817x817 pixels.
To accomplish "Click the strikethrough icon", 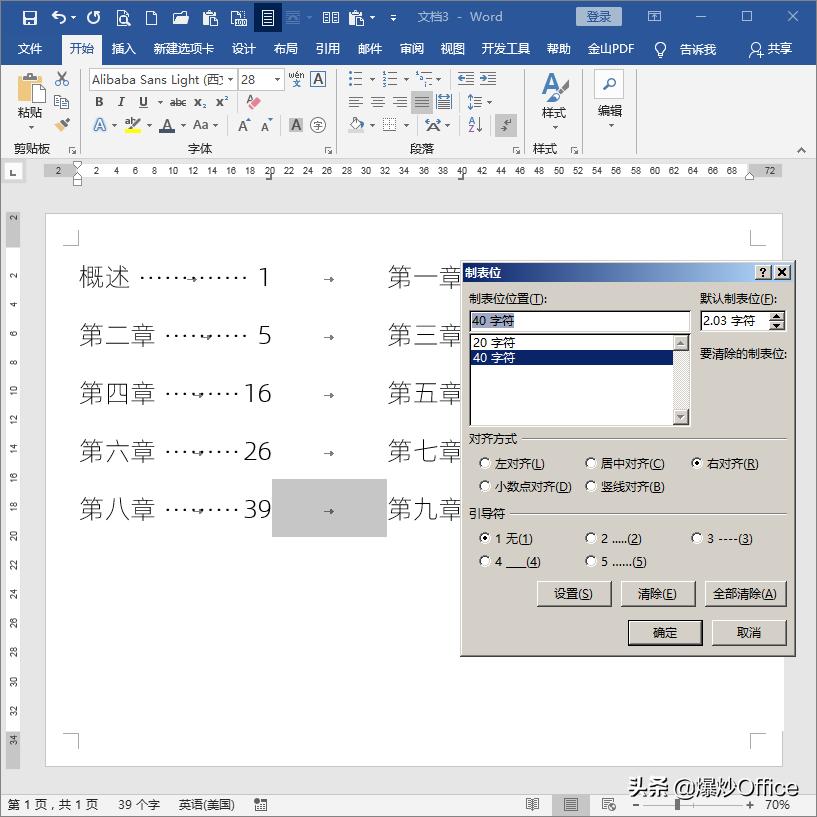I will coord(177,101).
